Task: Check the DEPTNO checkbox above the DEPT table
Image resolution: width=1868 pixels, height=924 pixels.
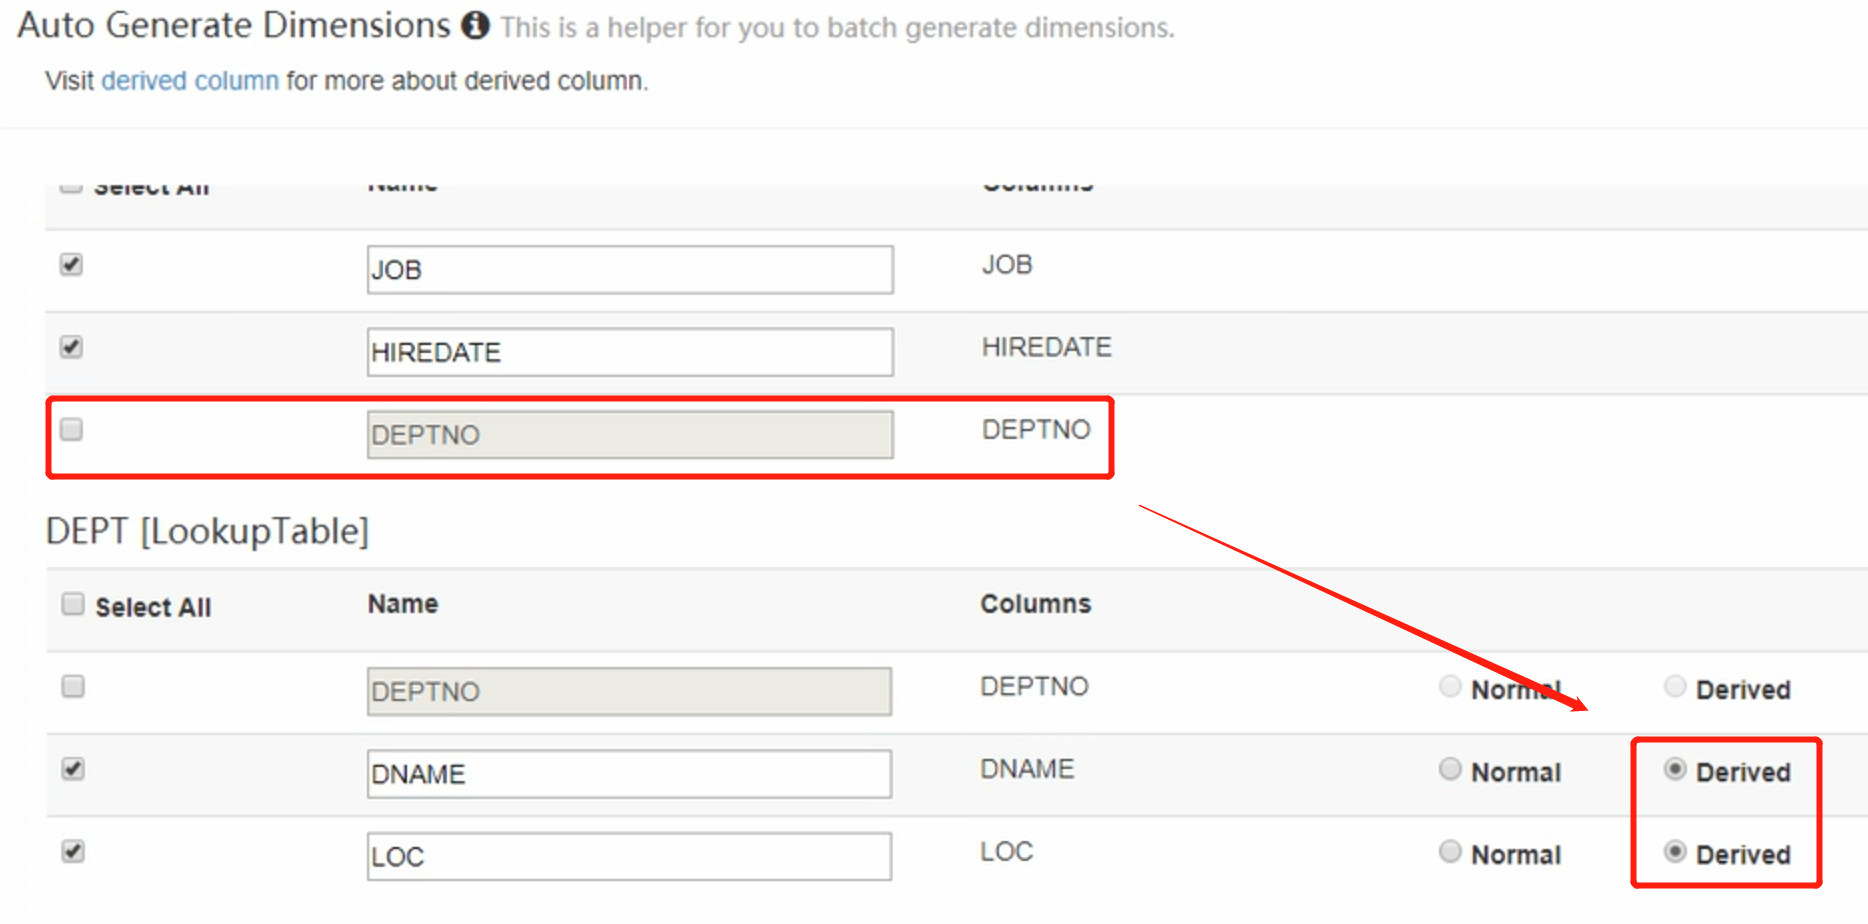Action: pyautogui.click(x=71, y=430)
